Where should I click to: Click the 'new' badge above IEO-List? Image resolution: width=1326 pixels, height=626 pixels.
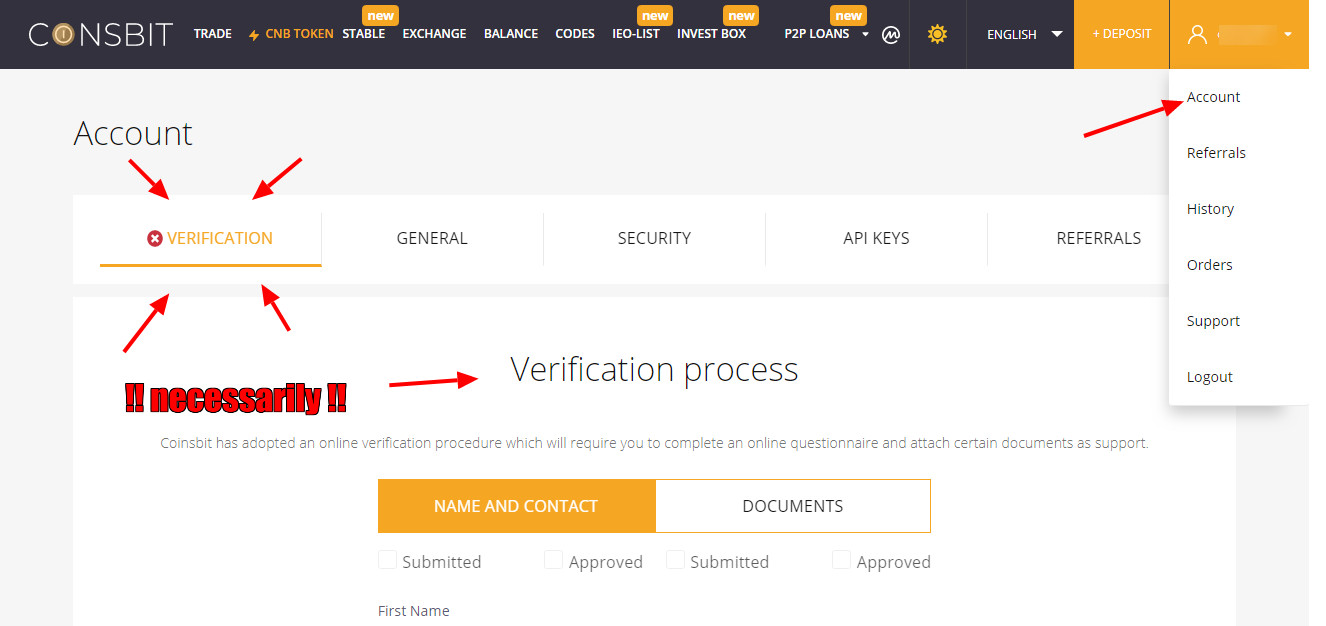(655, 16)
